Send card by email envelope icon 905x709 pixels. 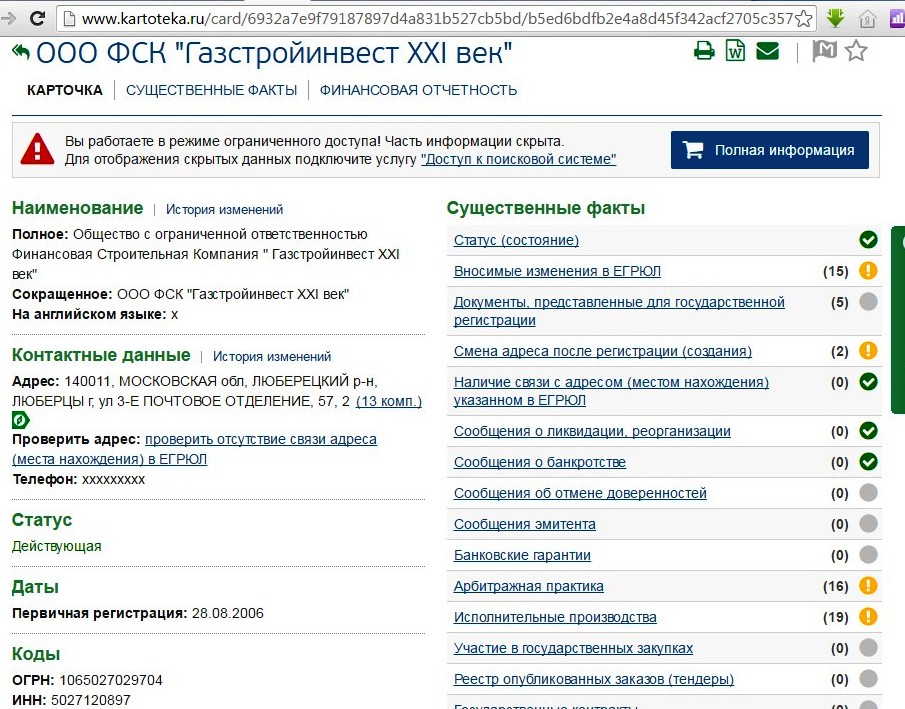(x=768, y=51)
